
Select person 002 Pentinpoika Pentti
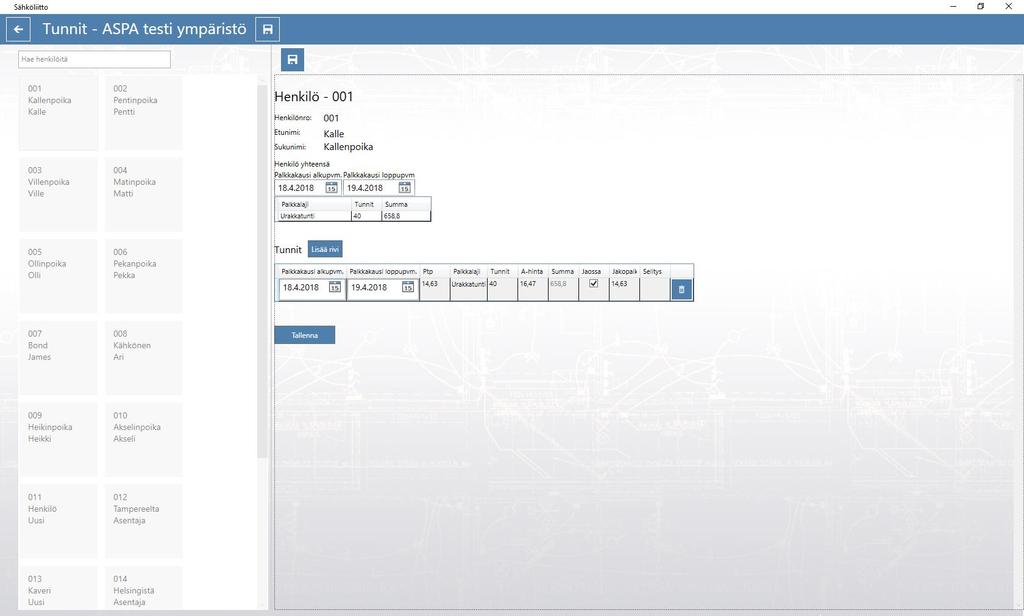tap(144, 112)
